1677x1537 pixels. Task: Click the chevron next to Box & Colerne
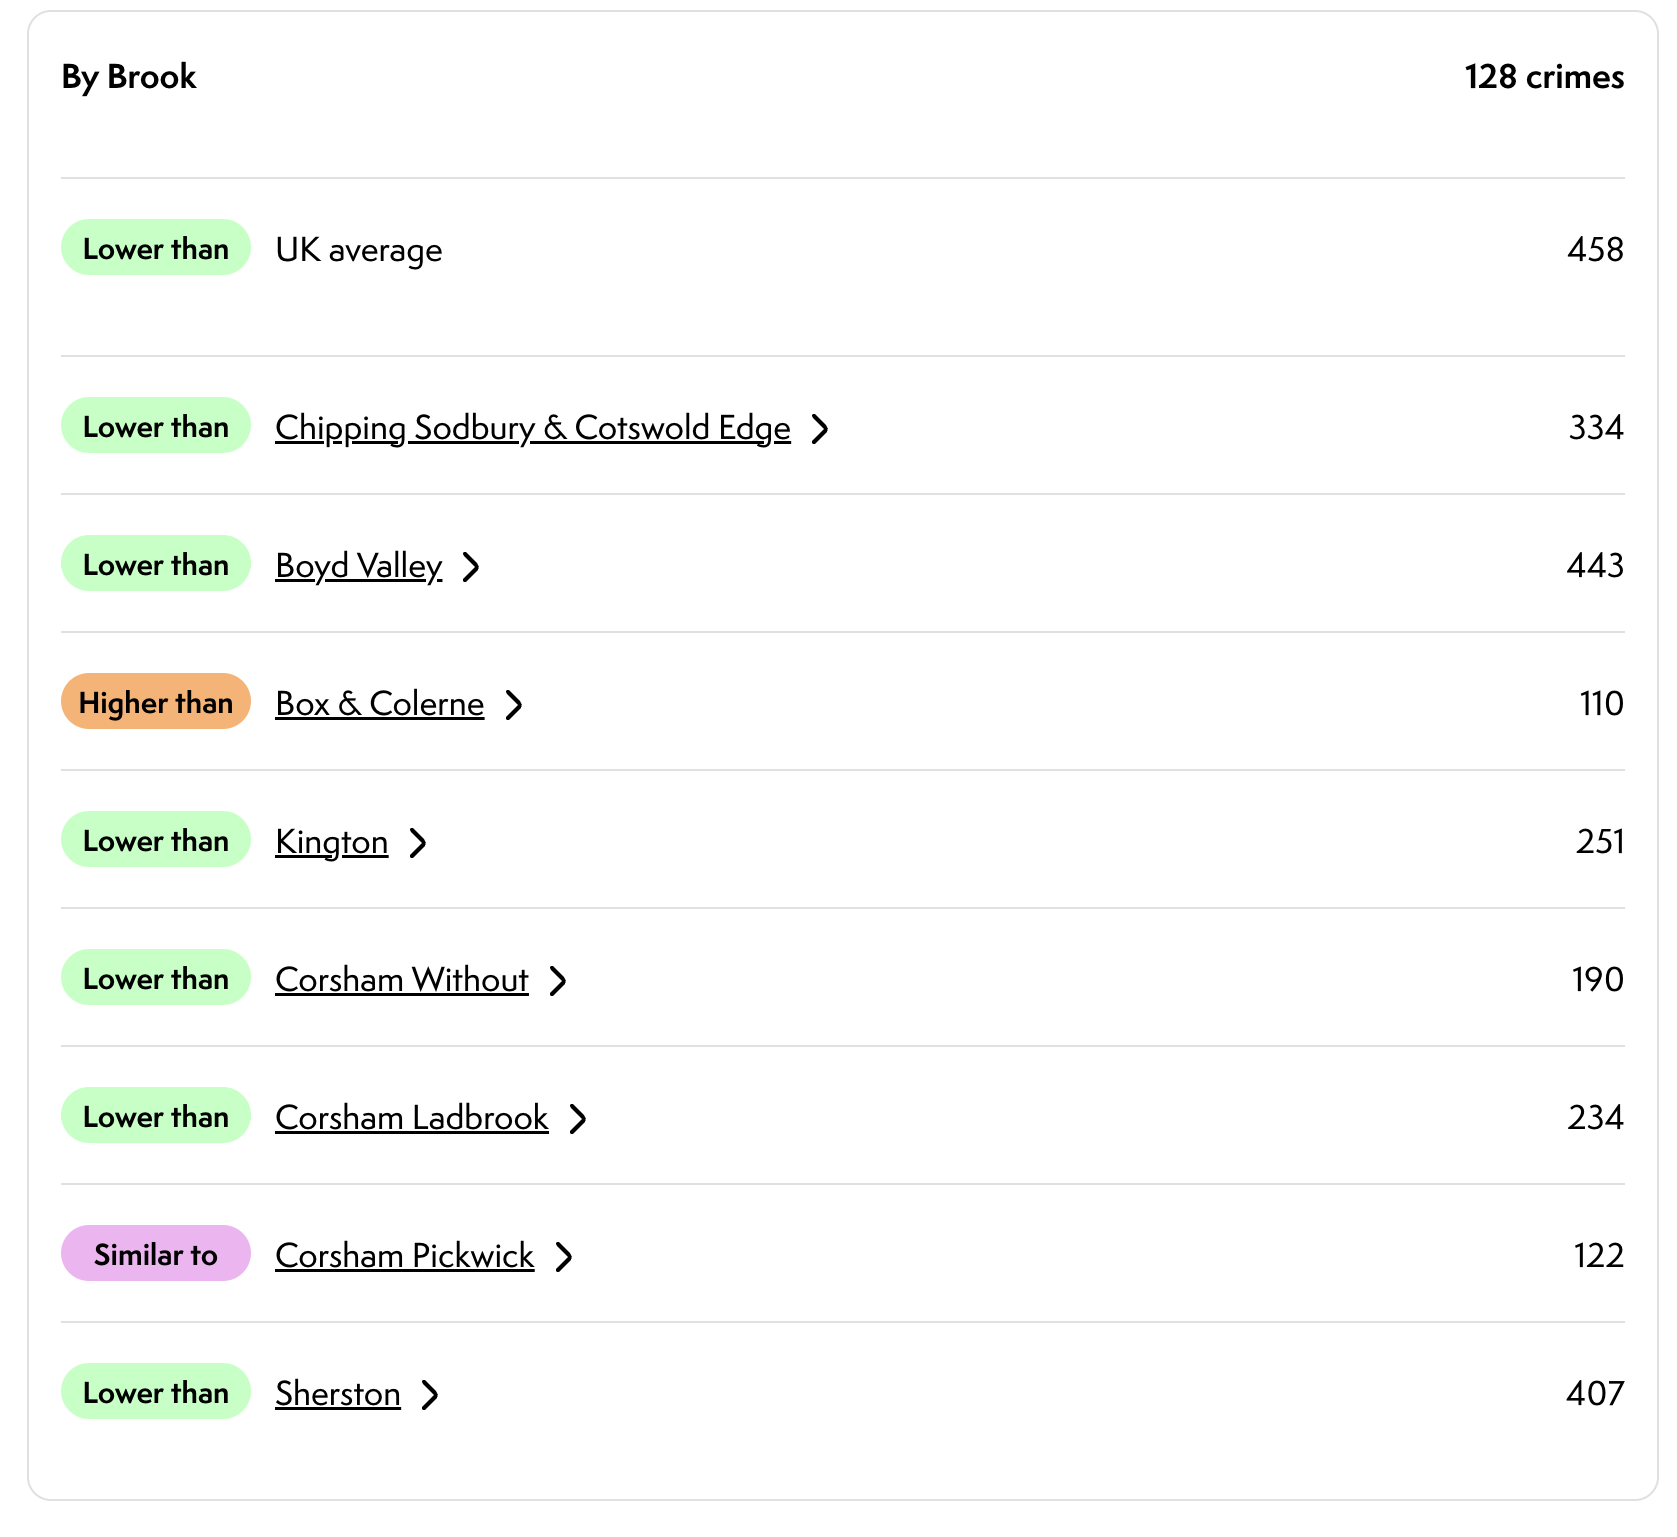click(x=514, y=705)
